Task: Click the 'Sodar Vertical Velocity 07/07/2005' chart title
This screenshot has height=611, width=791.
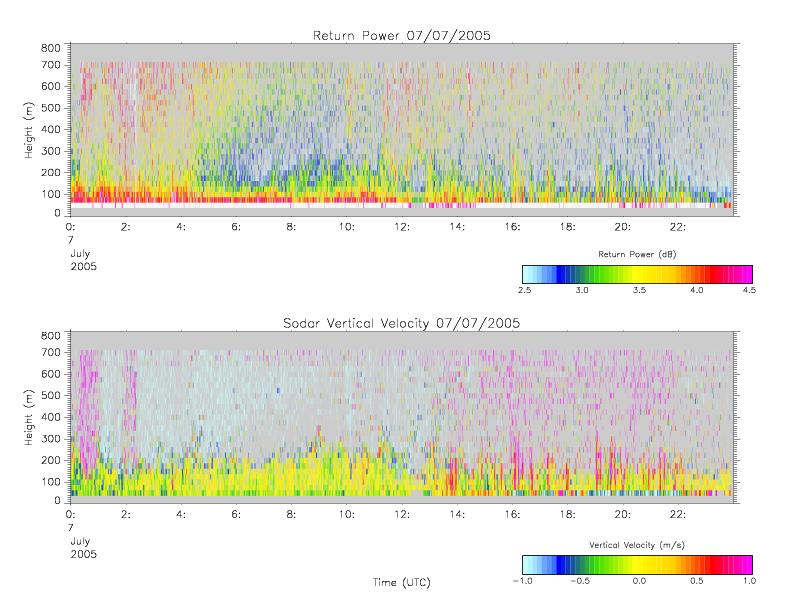Action: click(402, 323)
